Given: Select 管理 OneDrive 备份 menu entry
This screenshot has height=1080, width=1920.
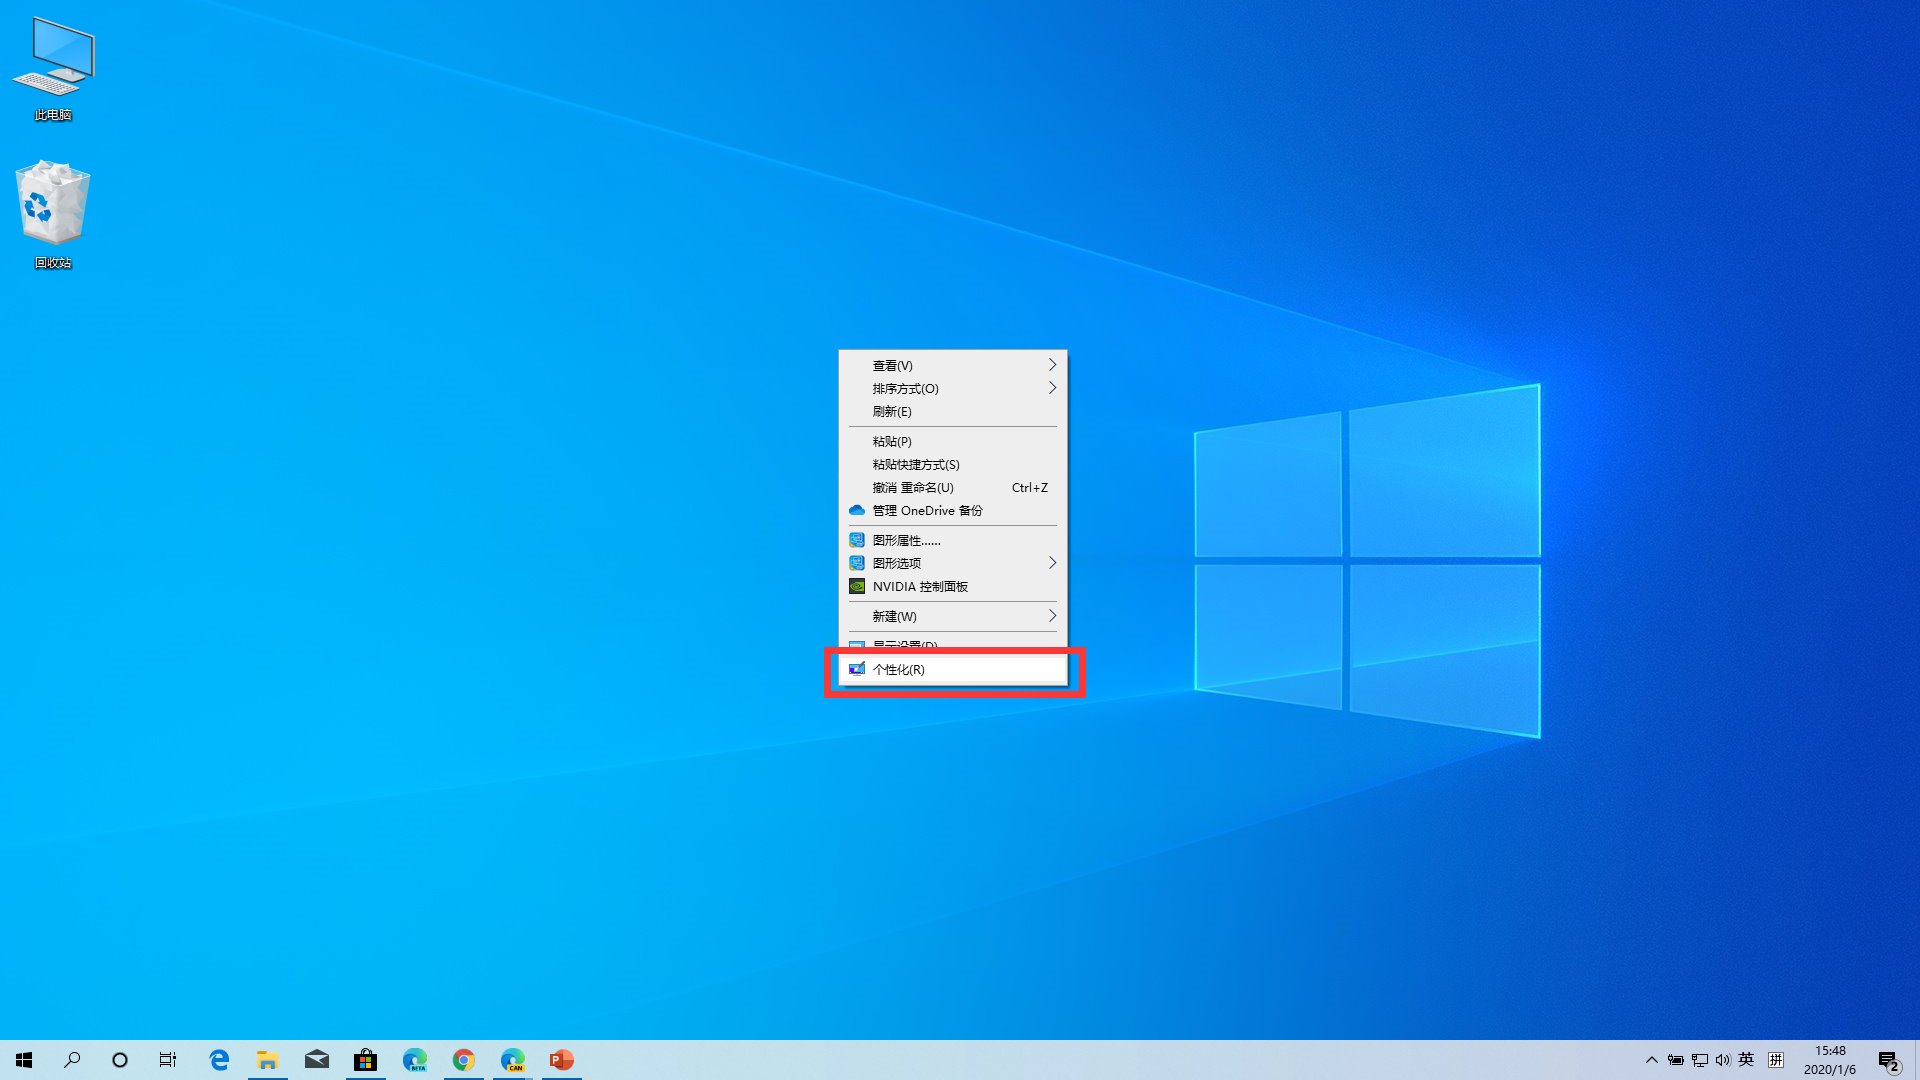Looking at the screenshot, I should 952,510.
